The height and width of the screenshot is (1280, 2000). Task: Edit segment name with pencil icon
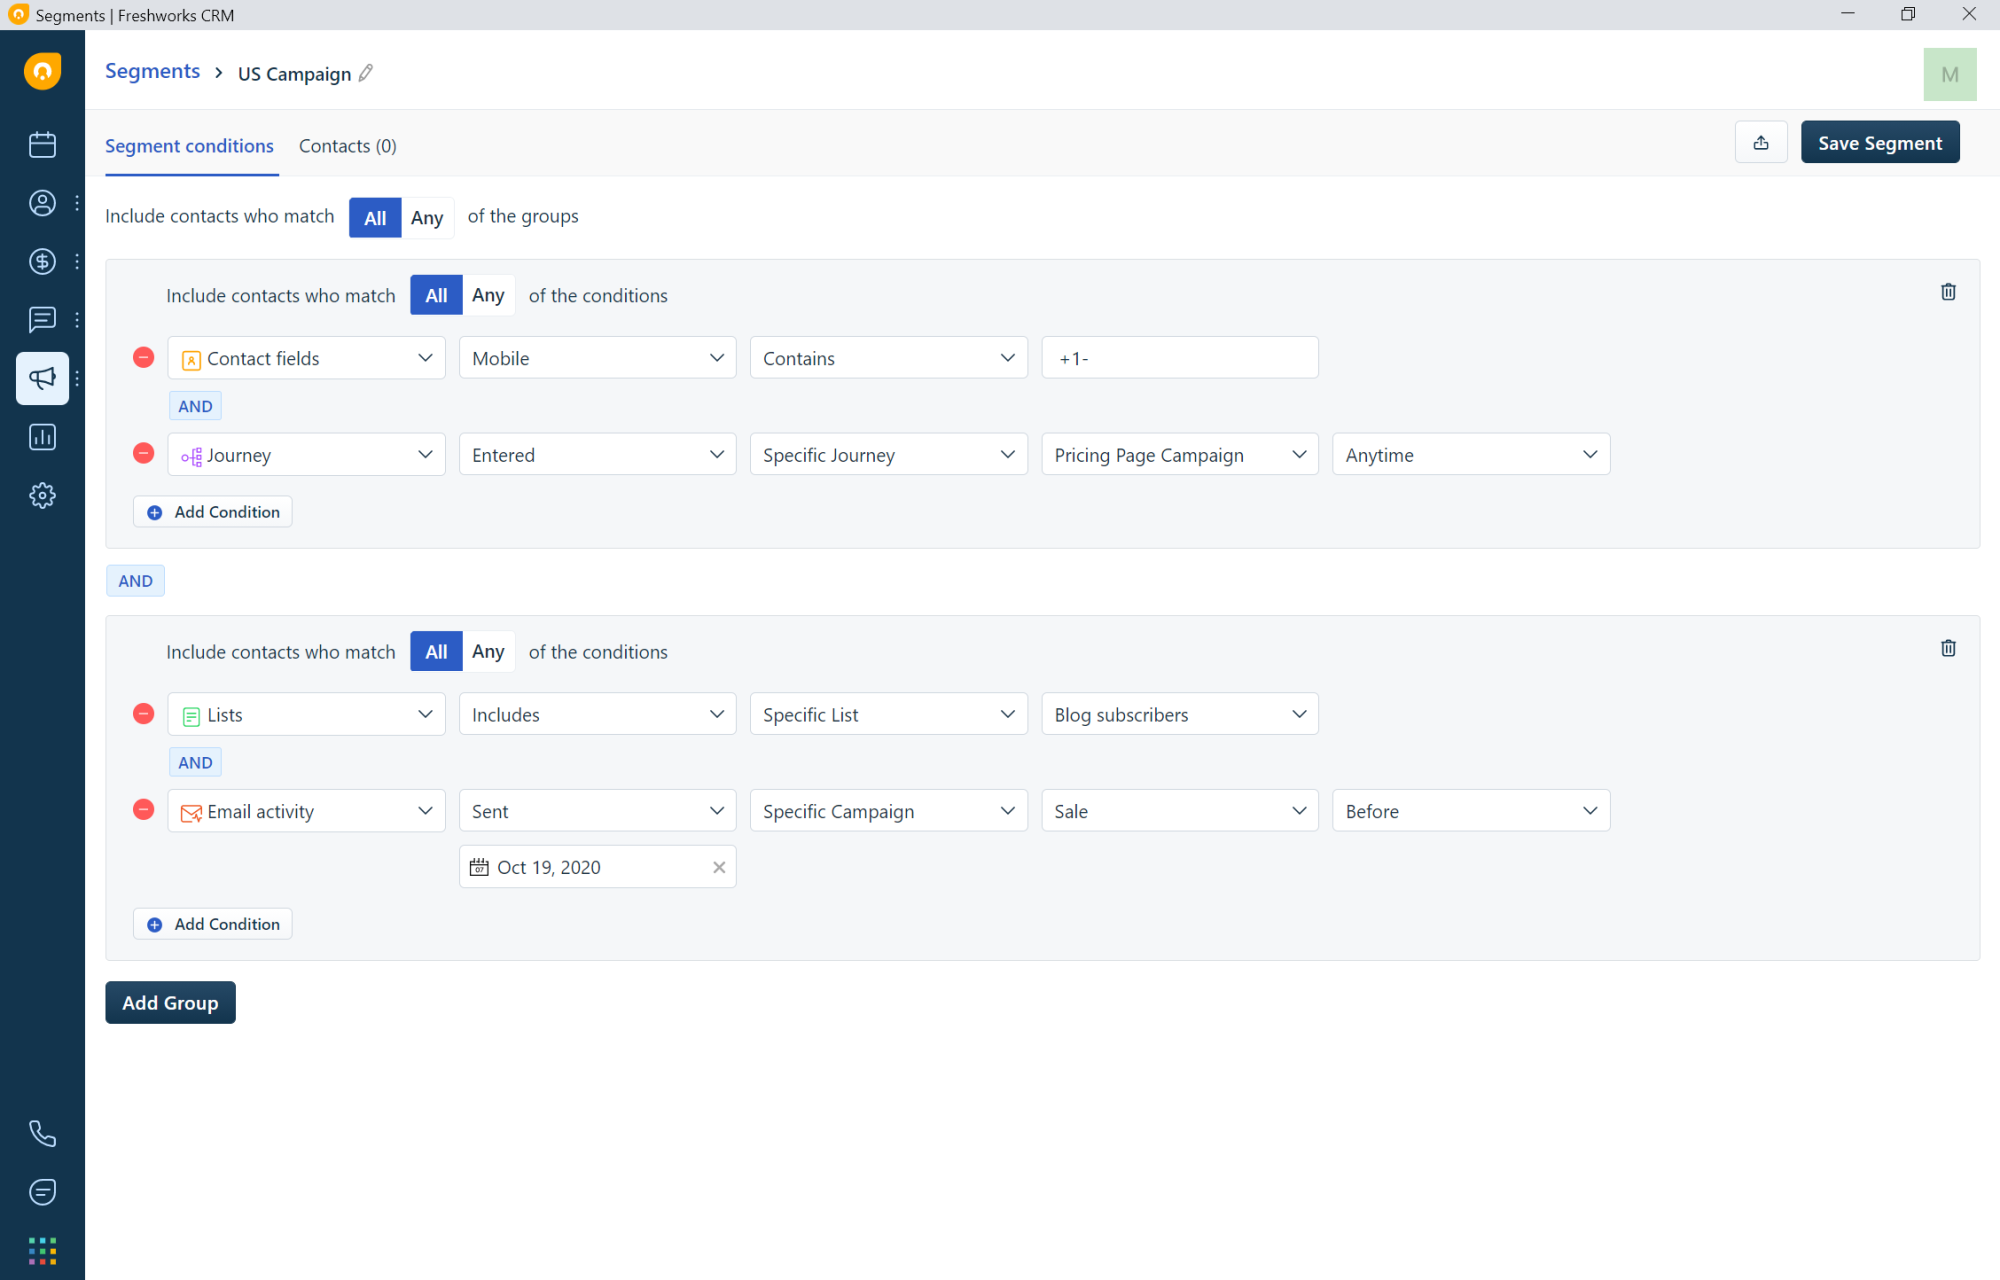click(x=366, y=73)
